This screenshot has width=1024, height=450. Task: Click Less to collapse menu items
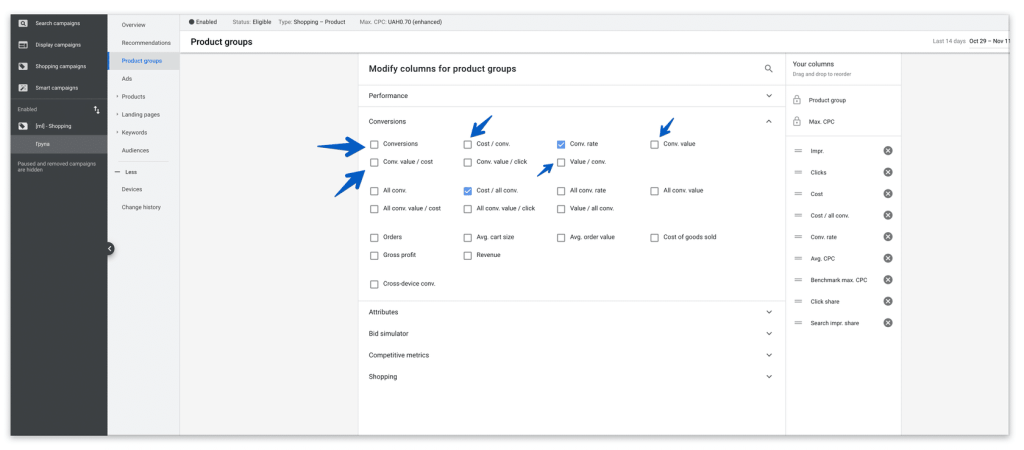[131, 172]
